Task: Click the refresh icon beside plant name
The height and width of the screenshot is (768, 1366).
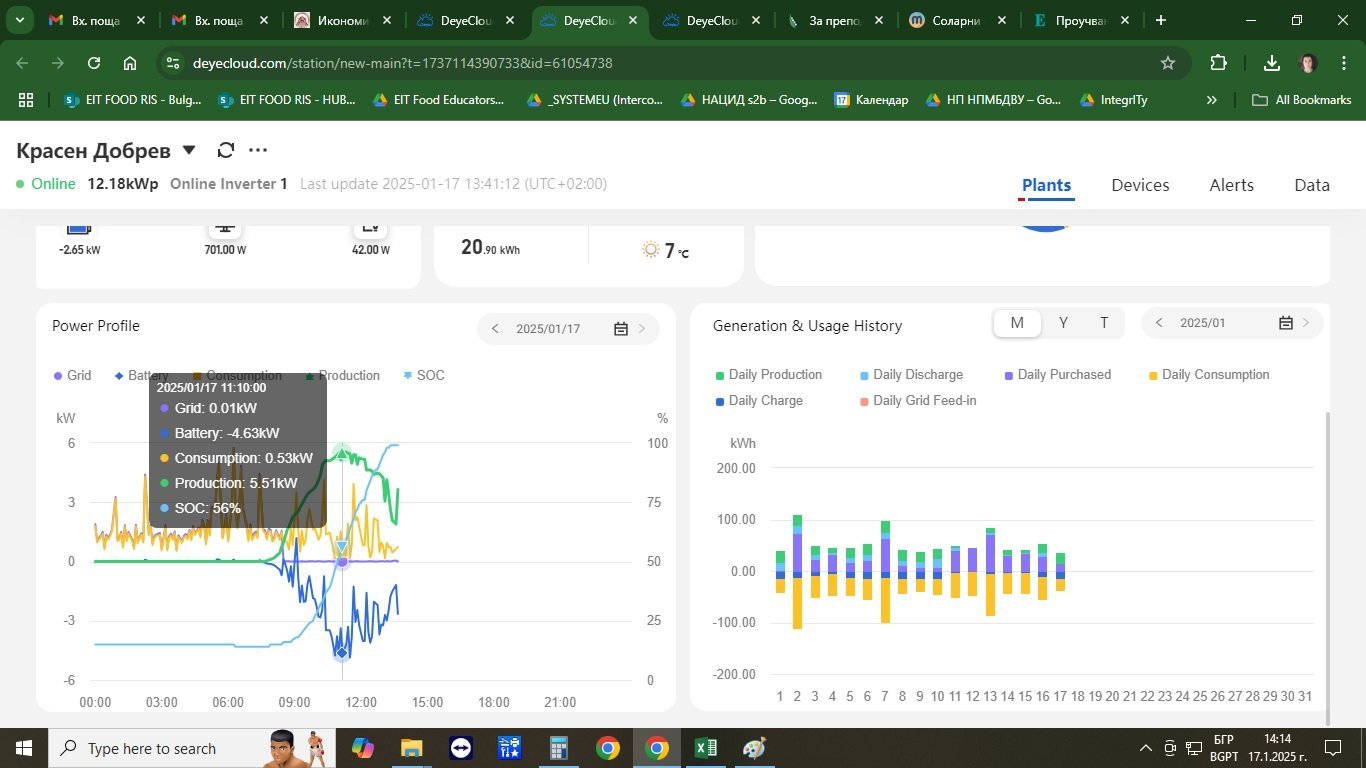Action: pyautogui.click(x=226, y=150)
